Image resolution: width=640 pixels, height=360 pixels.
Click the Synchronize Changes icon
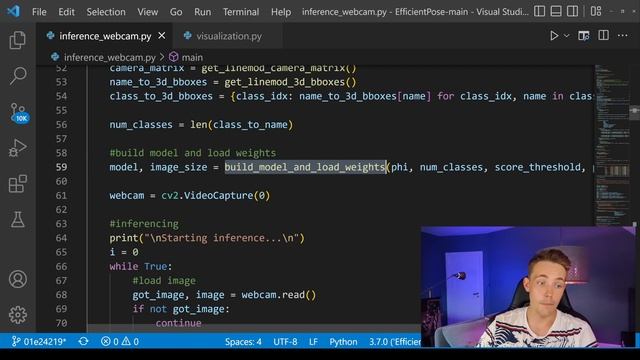(84, 341)
